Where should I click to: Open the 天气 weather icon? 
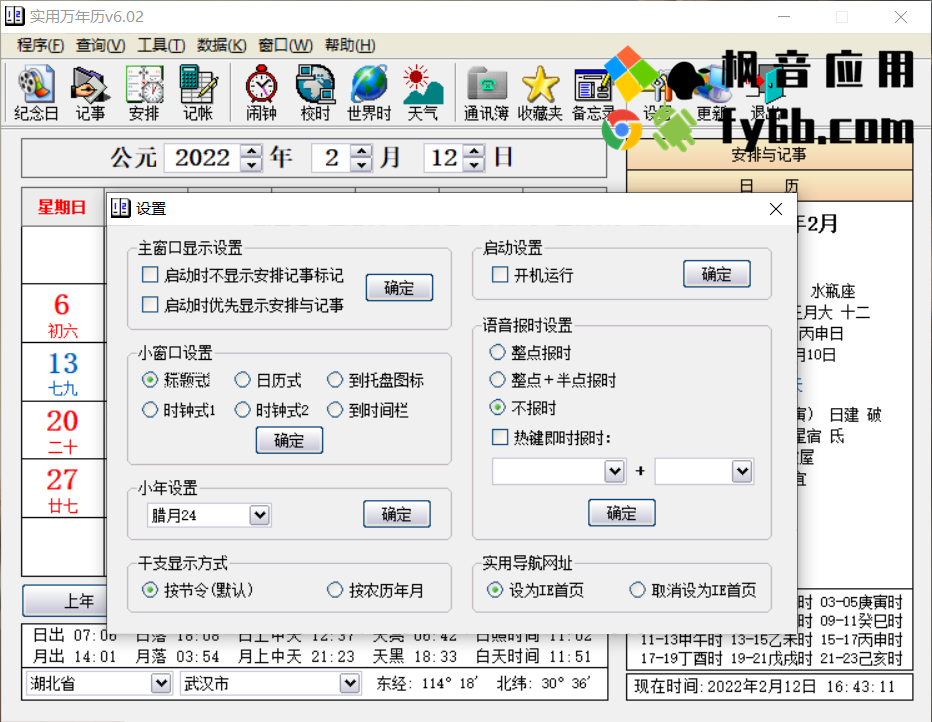(x=423, y=93)
